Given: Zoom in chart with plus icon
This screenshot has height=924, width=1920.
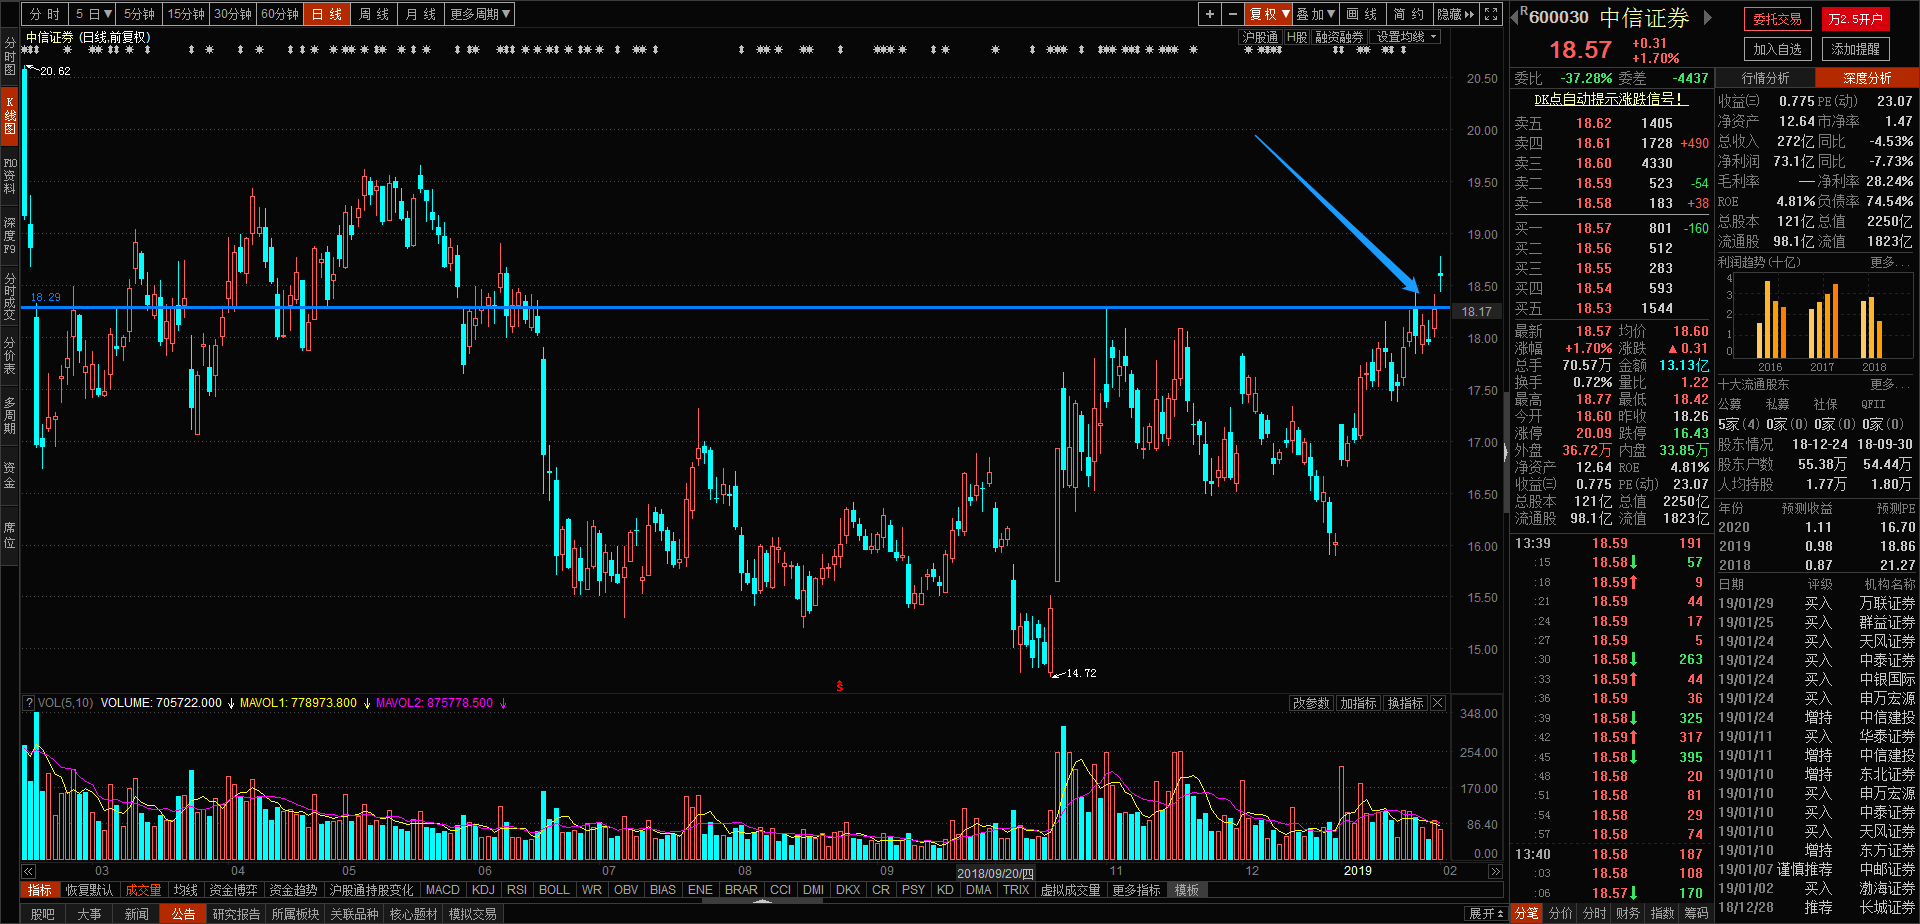Looking at the screenshot, I should click(x=1210, y=14).
